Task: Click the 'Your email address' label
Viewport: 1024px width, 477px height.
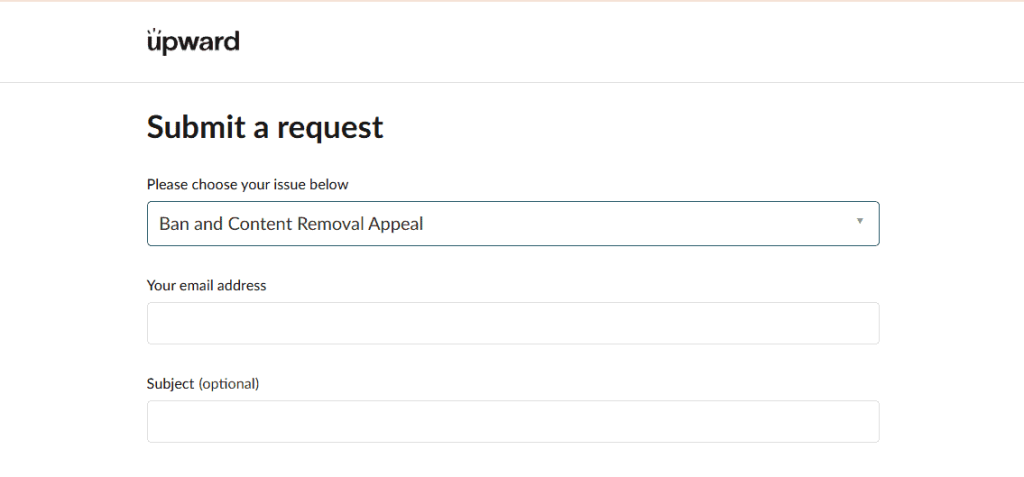Action: click(x=206, y=285)
